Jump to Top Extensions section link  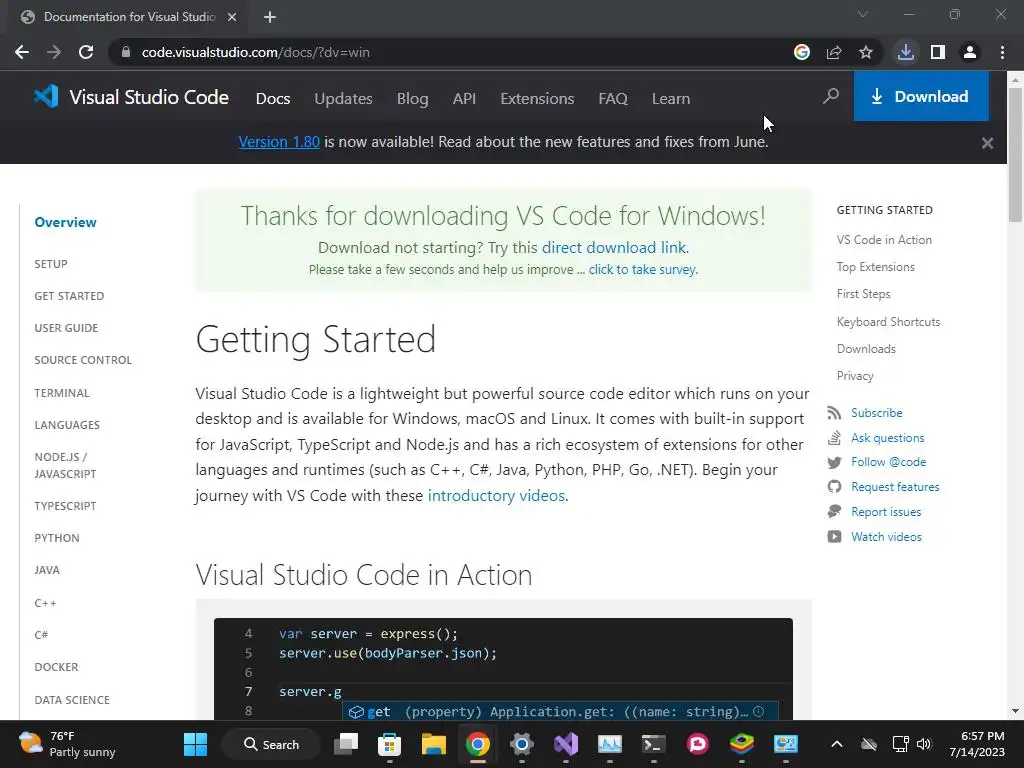[876, 267]
